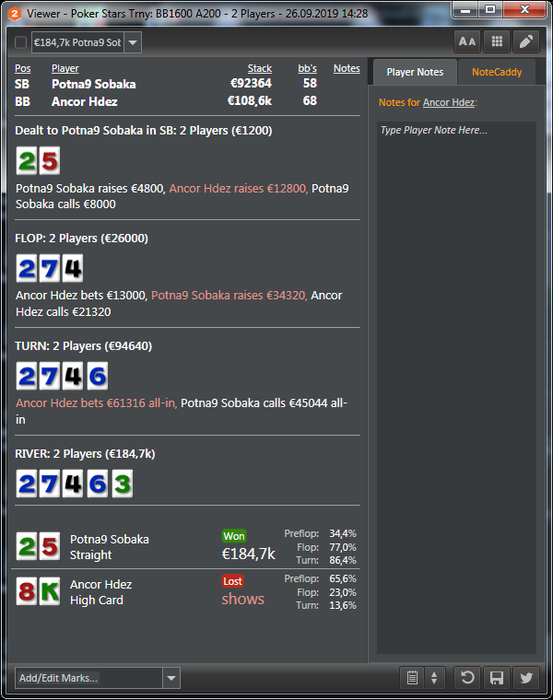Click the font size AA icon
This screenshot has width=553, height=700.
[467, 42]
